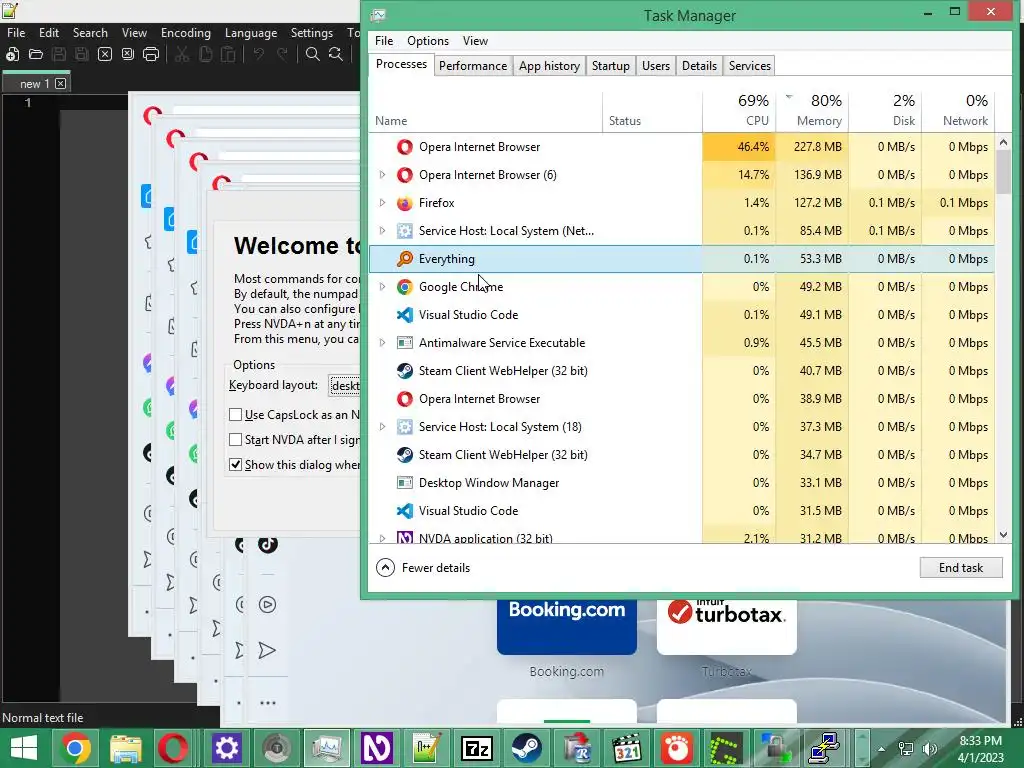Click the taskbar clock showing 8:33 PM
Image resolution: width=1024 pixels, height=768 pixels.
[x=980, y=749]
